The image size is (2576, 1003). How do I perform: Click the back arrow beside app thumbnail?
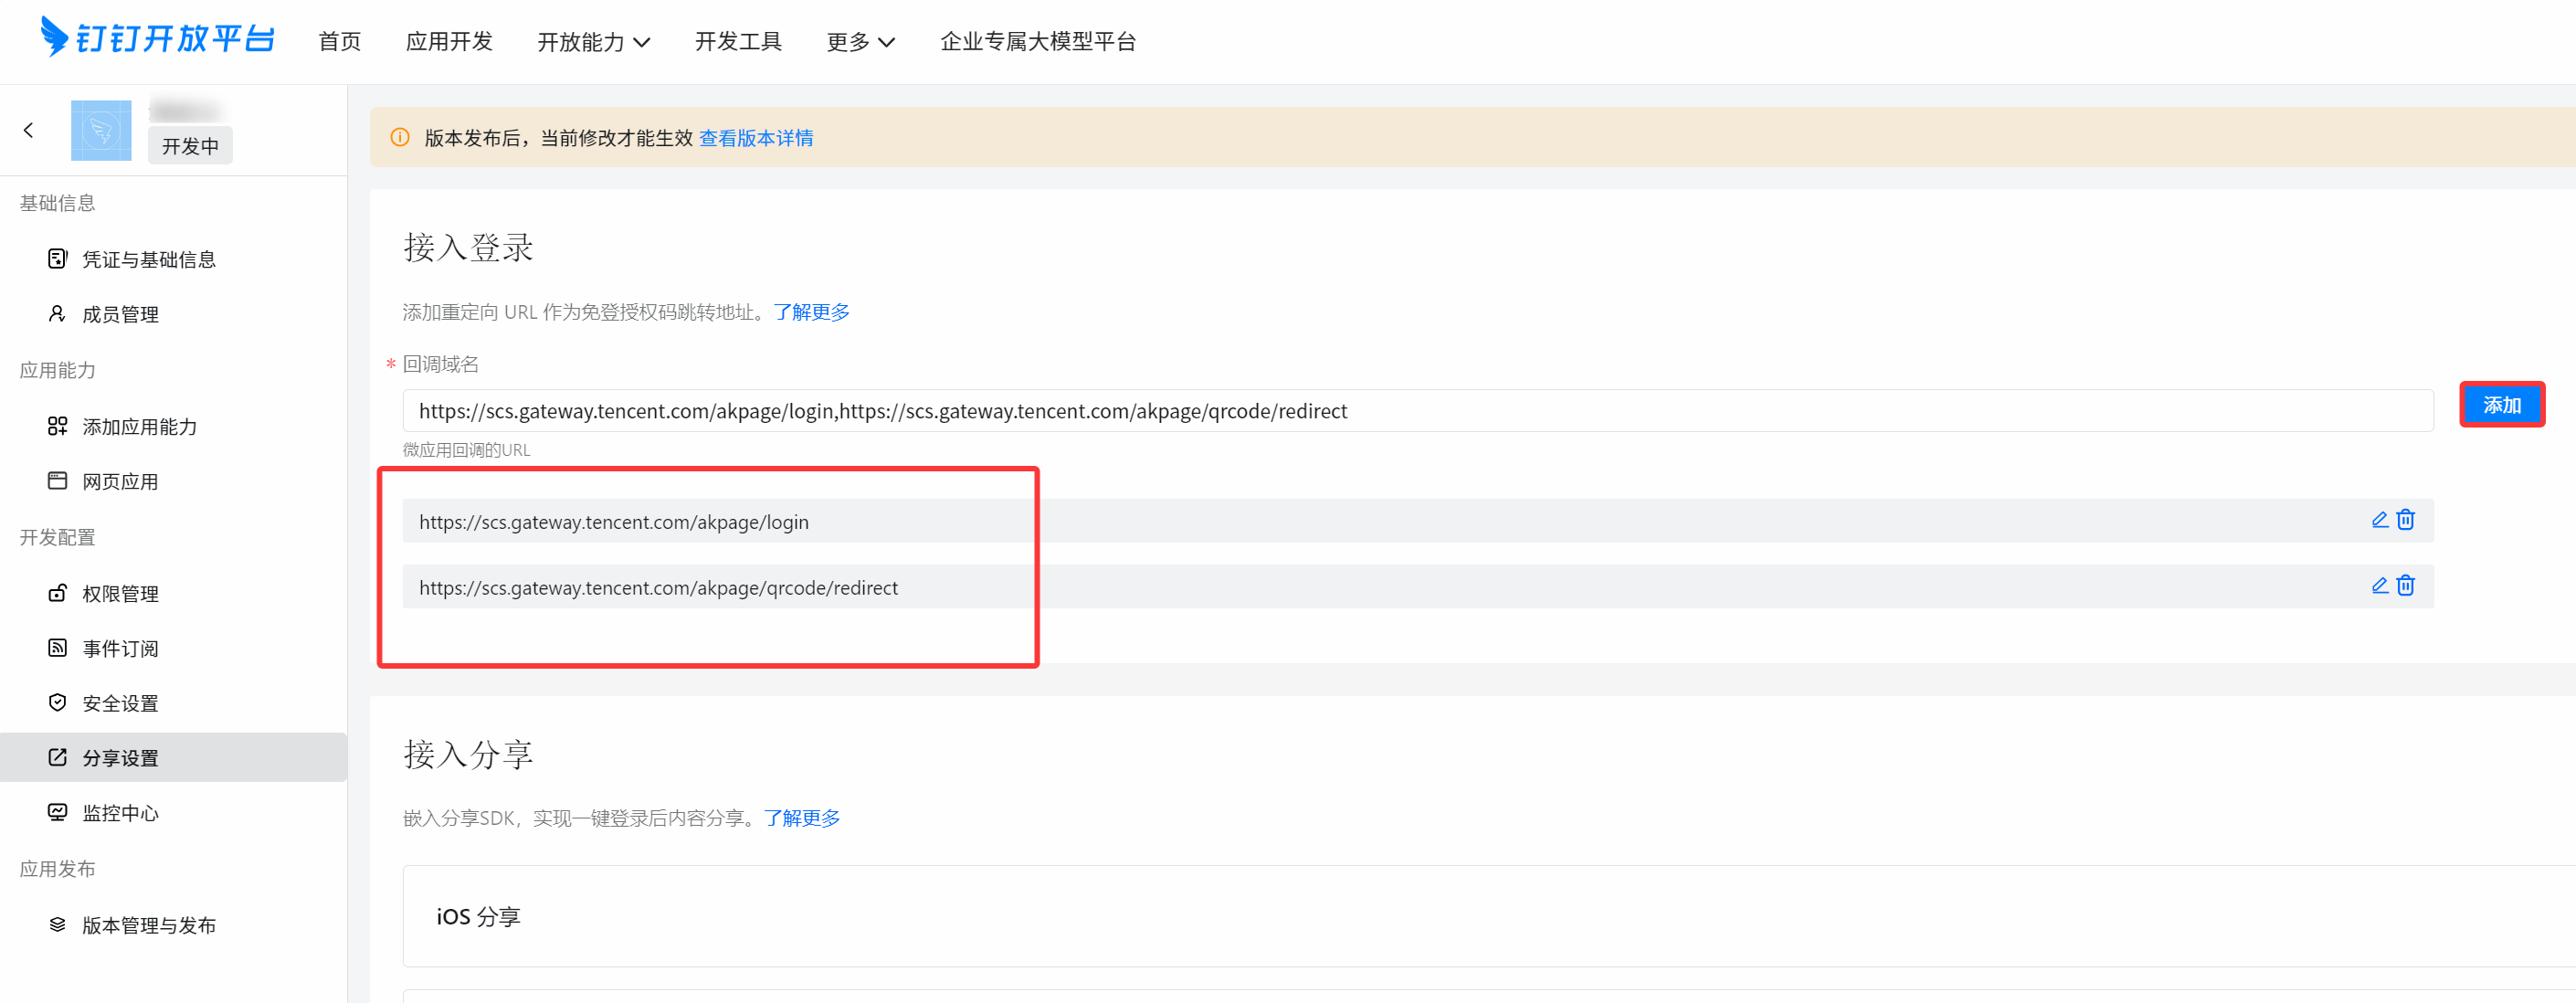(x=28, y=130)
